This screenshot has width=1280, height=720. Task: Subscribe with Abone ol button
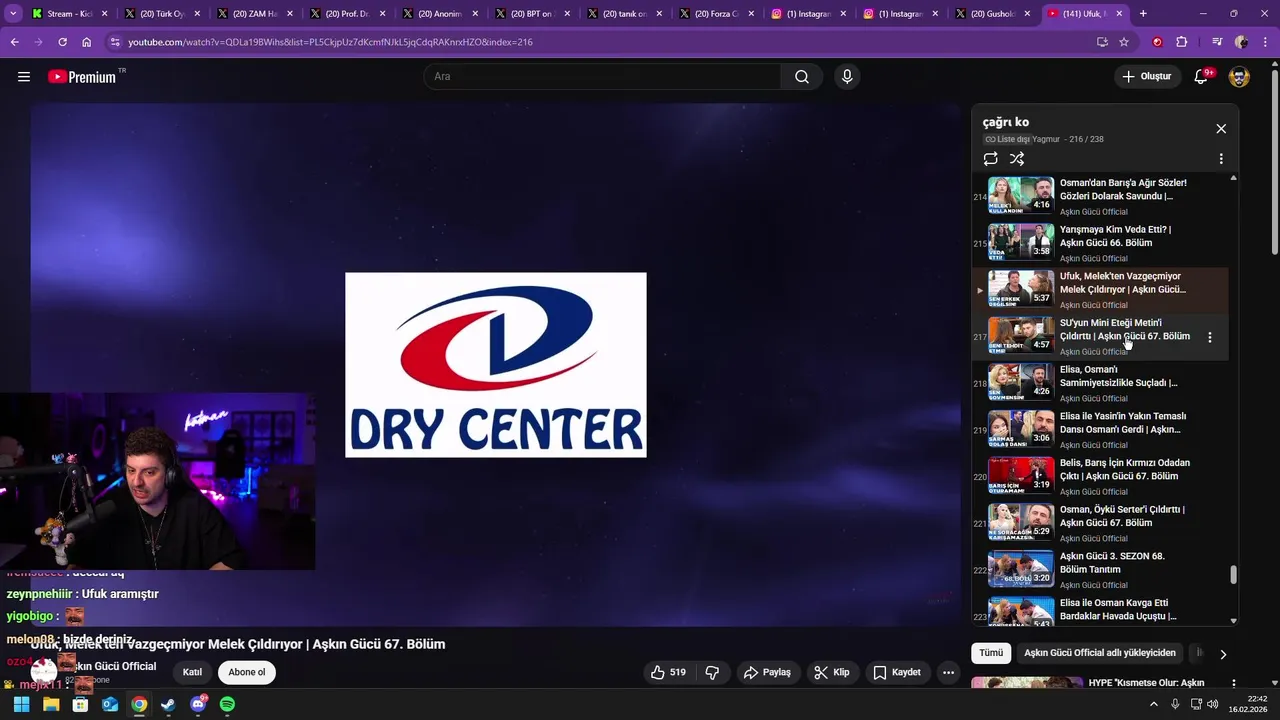(247, 672)
